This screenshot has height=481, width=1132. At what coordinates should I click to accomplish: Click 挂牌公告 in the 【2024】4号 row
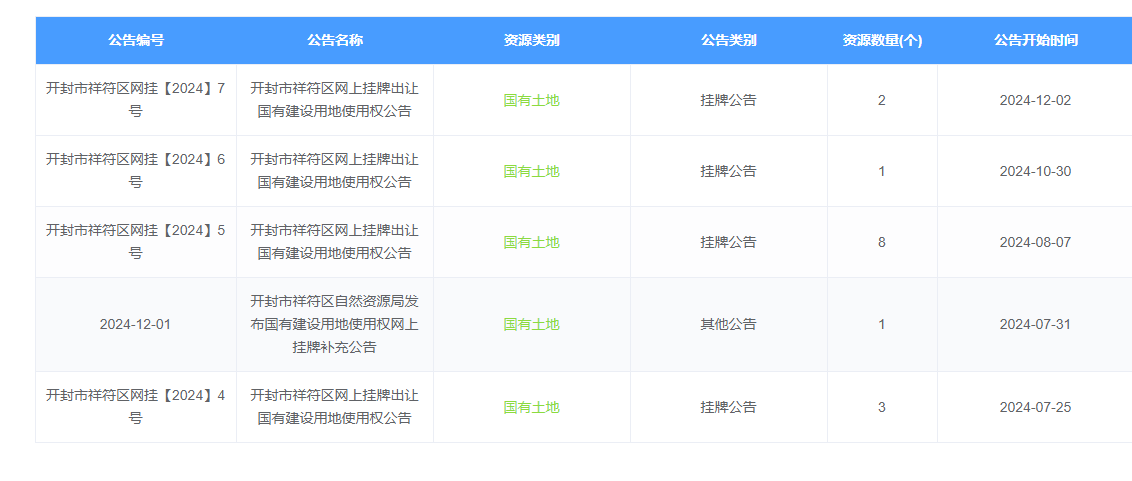pos(728,407)
